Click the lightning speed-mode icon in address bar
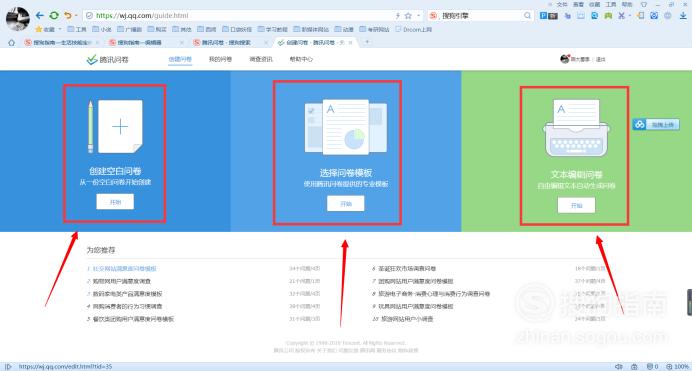 [x=397, y=15]
